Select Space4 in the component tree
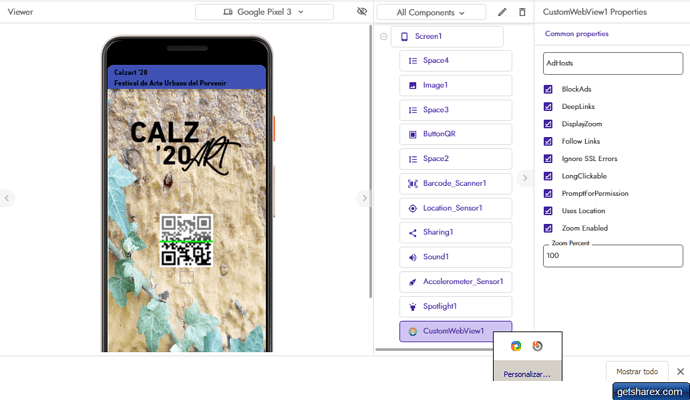Image resolution: width=690 pixels, height=400 pixels. click(x=455, y=61)
